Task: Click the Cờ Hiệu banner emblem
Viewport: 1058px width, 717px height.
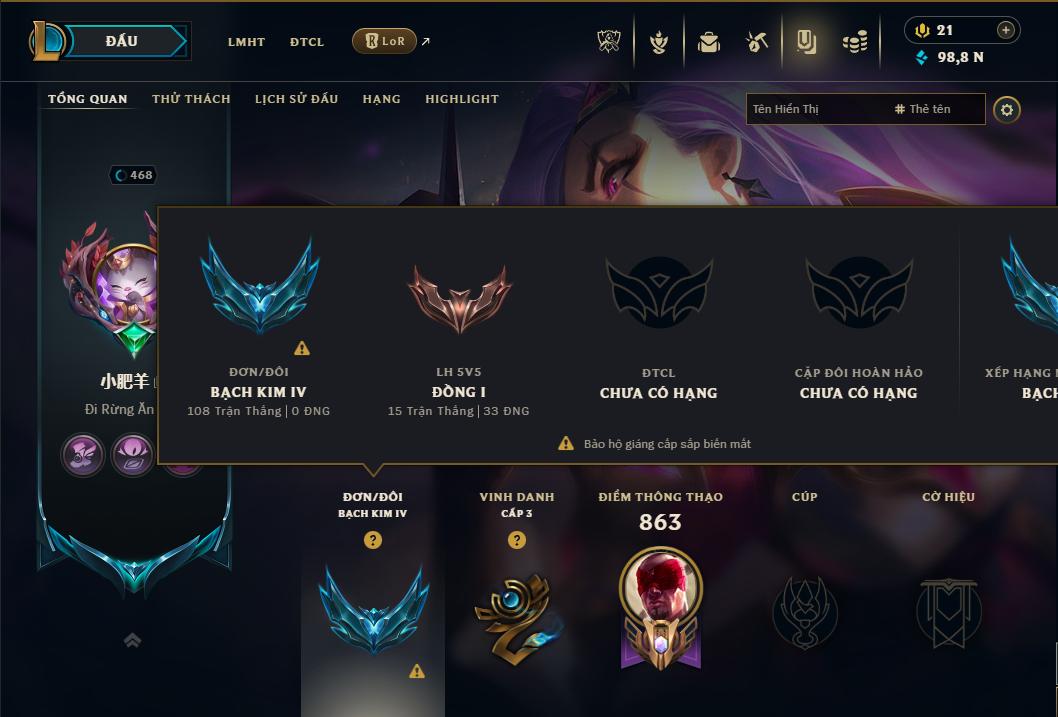Action: (948, 612)
